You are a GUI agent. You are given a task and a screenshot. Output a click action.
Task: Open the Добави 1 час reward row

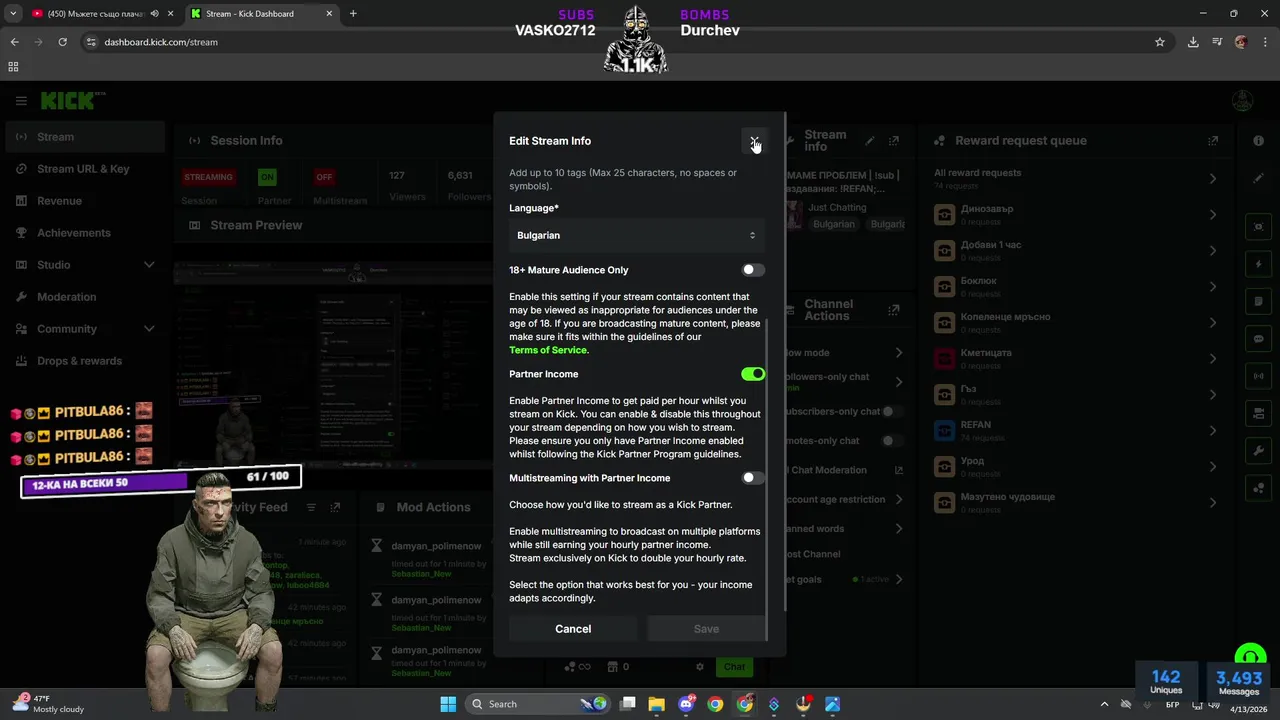[x=1077, y=251]
